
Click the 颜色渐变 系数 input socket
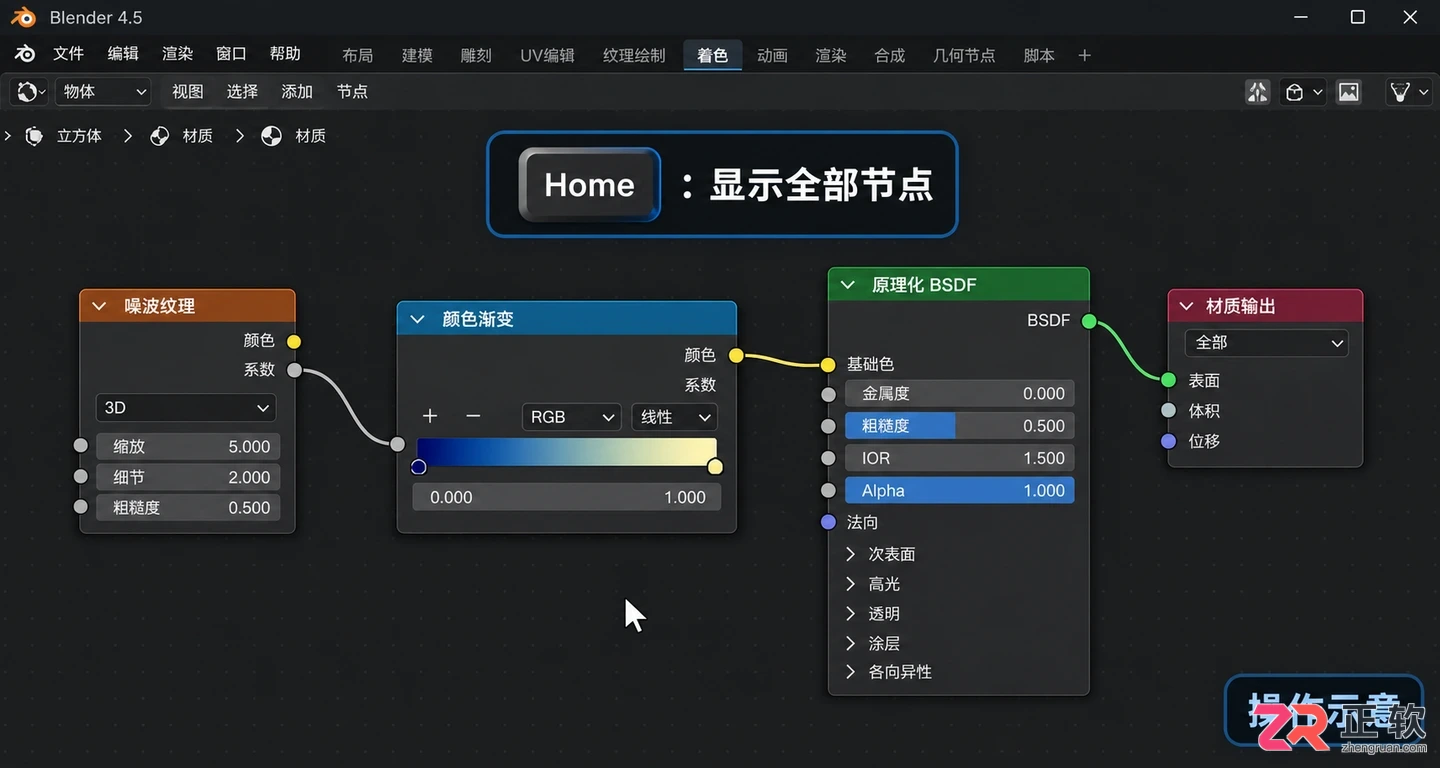click(x=398, y=444)
